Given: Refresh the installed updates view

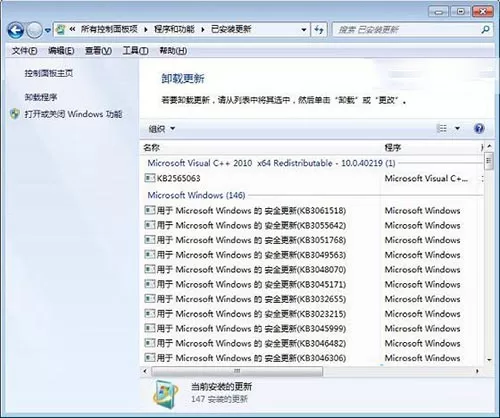Looking at the screenshot, I should 319,30.
